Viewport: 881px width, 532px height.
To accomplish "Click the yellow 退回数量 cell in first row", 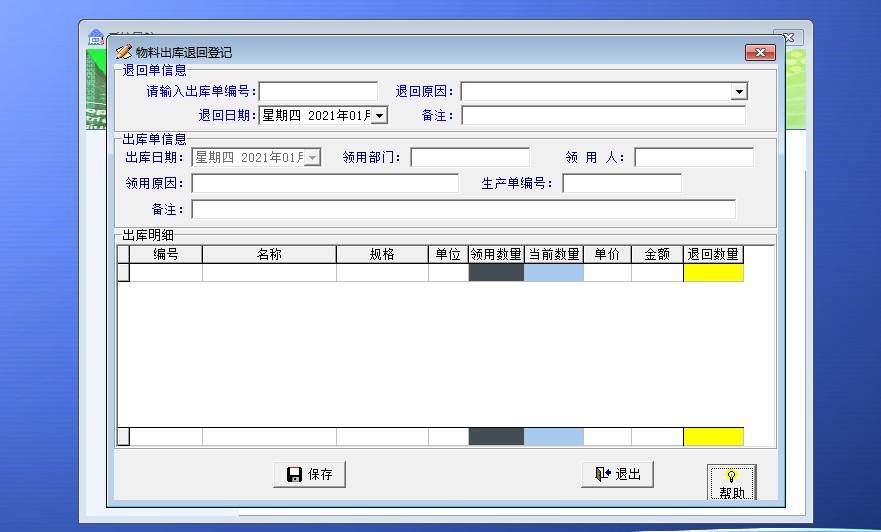I will click(714, 272).
